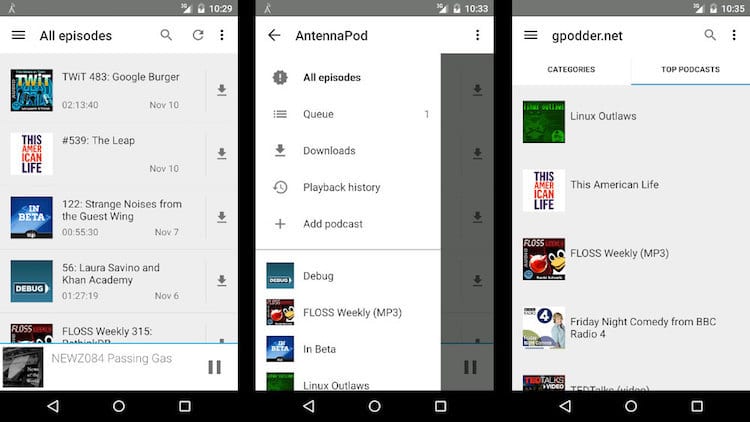The image size is (750, 422).
Task: Tap BBC Radio 4 Friday Night Comedy cover
Action: [544, 328]
